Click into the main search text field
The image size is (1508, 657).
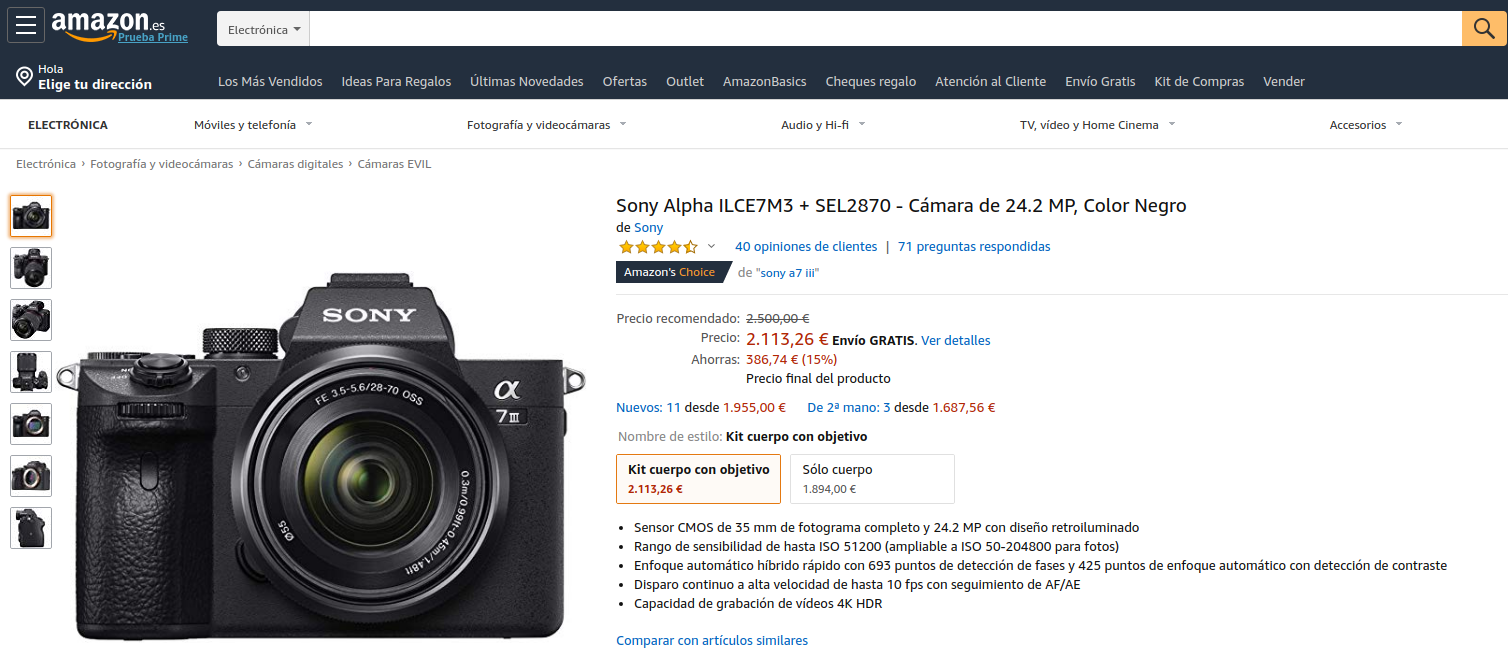(885, 29)
